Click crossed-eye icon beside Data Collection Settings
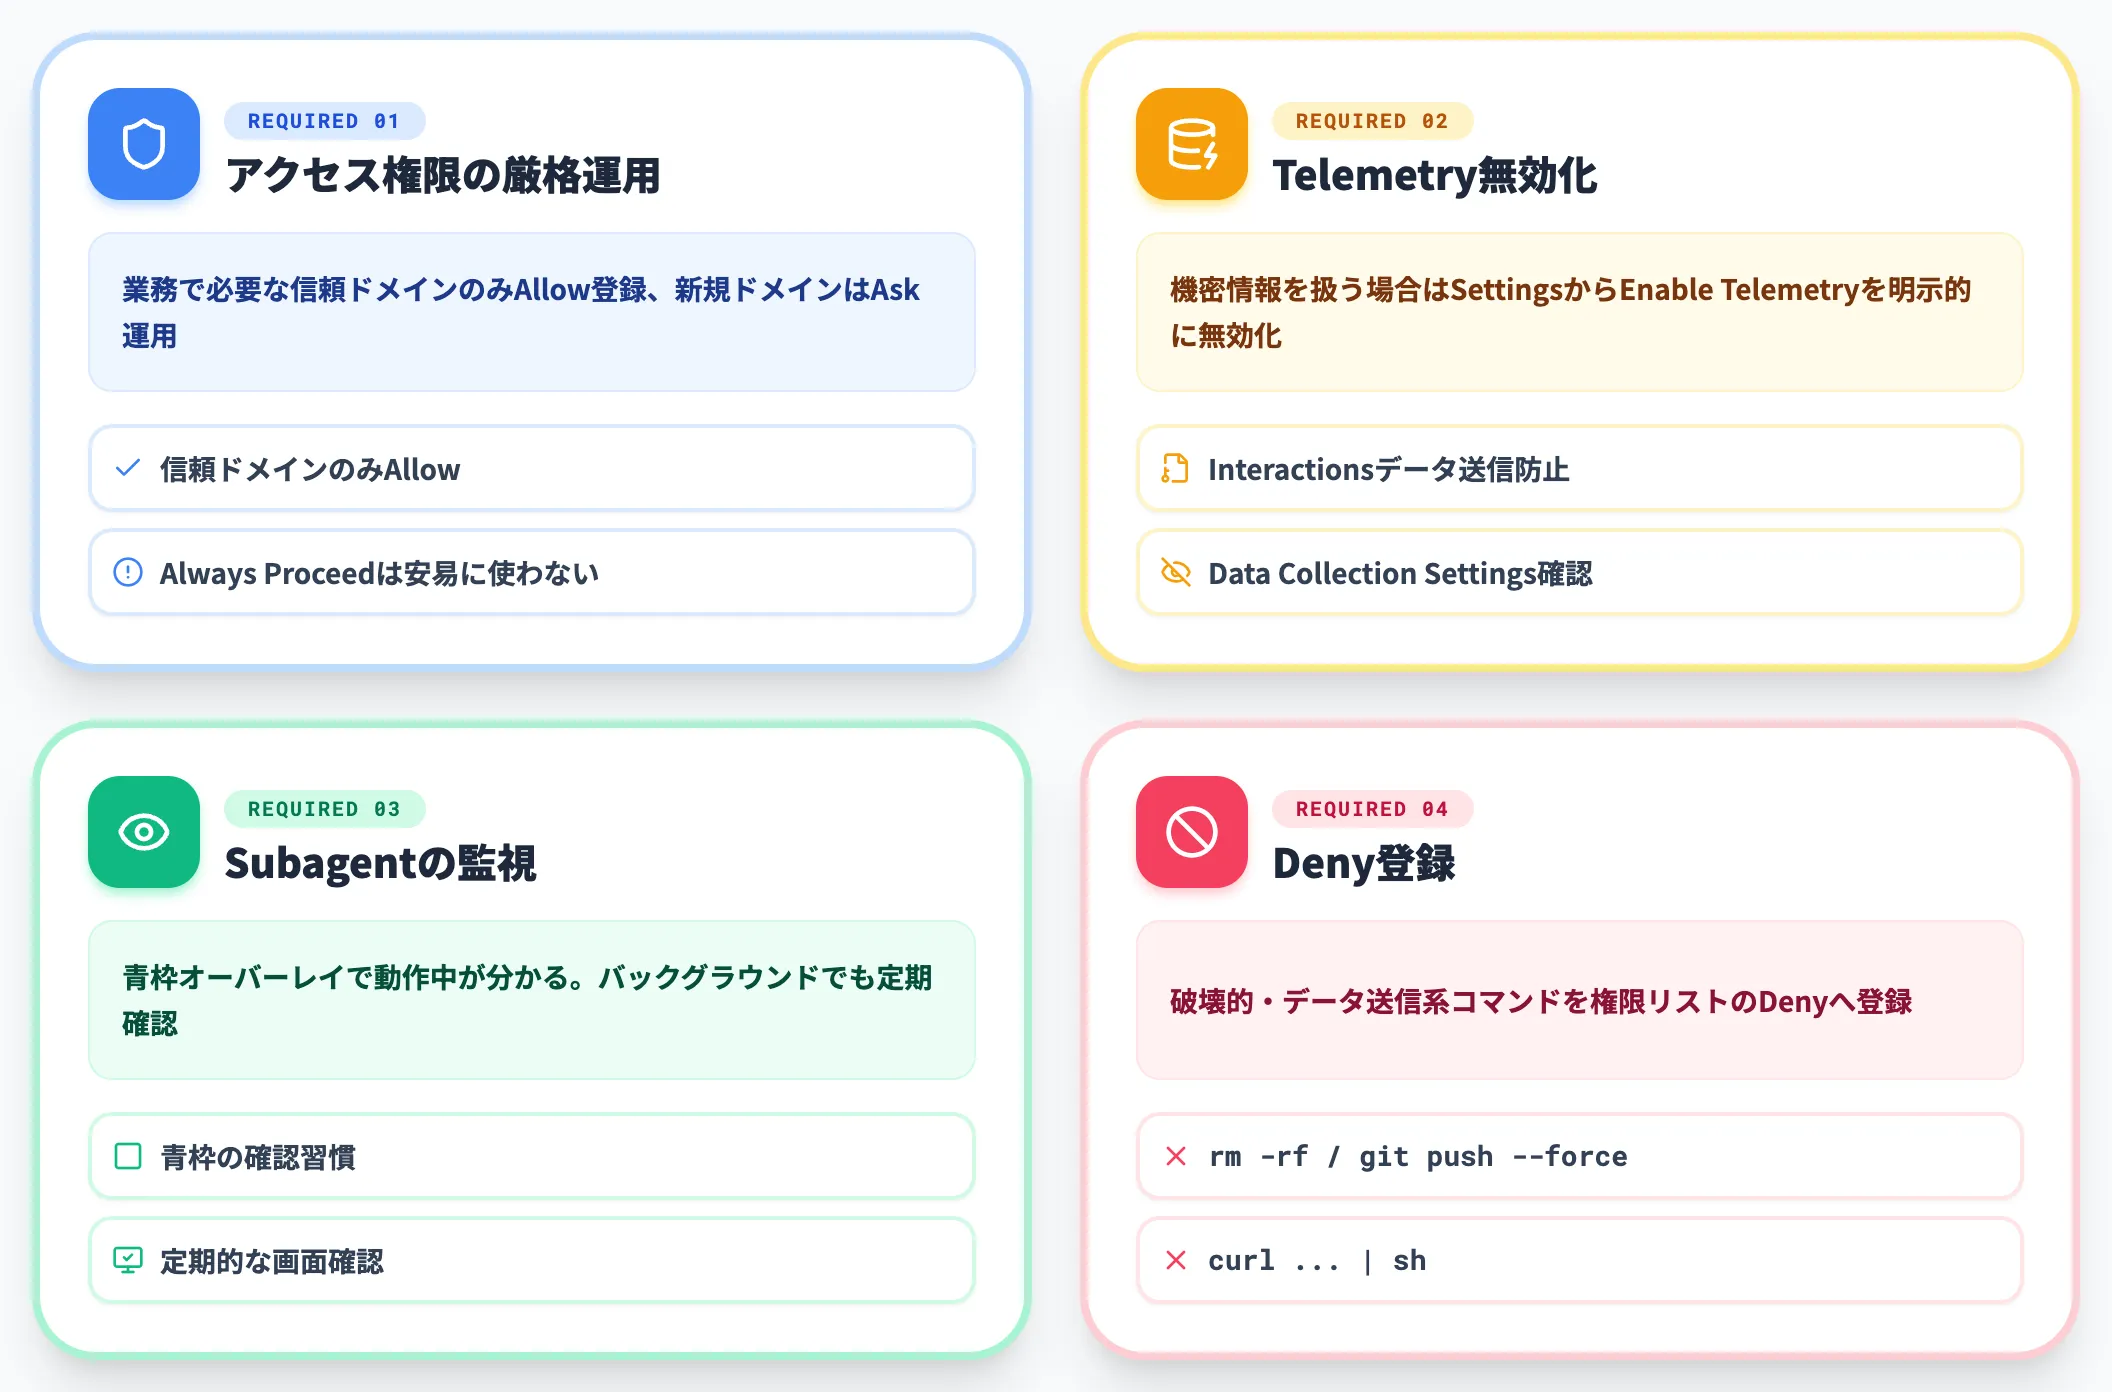Screen dimensions: 2112x1392 pyautogui.click(x=1176, y=572)
